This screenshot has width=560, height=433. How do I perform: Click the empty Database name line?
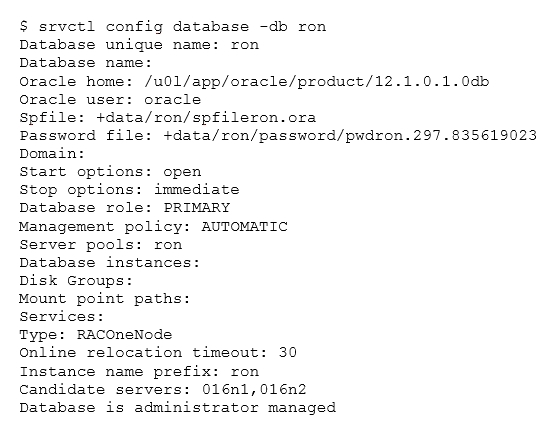click(x=86, y=63)
